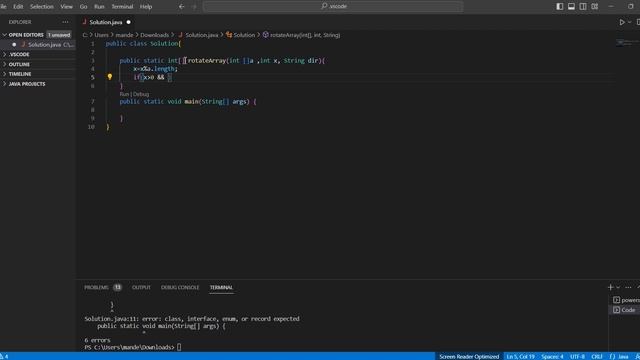Open Customize Layout icon

595,7
